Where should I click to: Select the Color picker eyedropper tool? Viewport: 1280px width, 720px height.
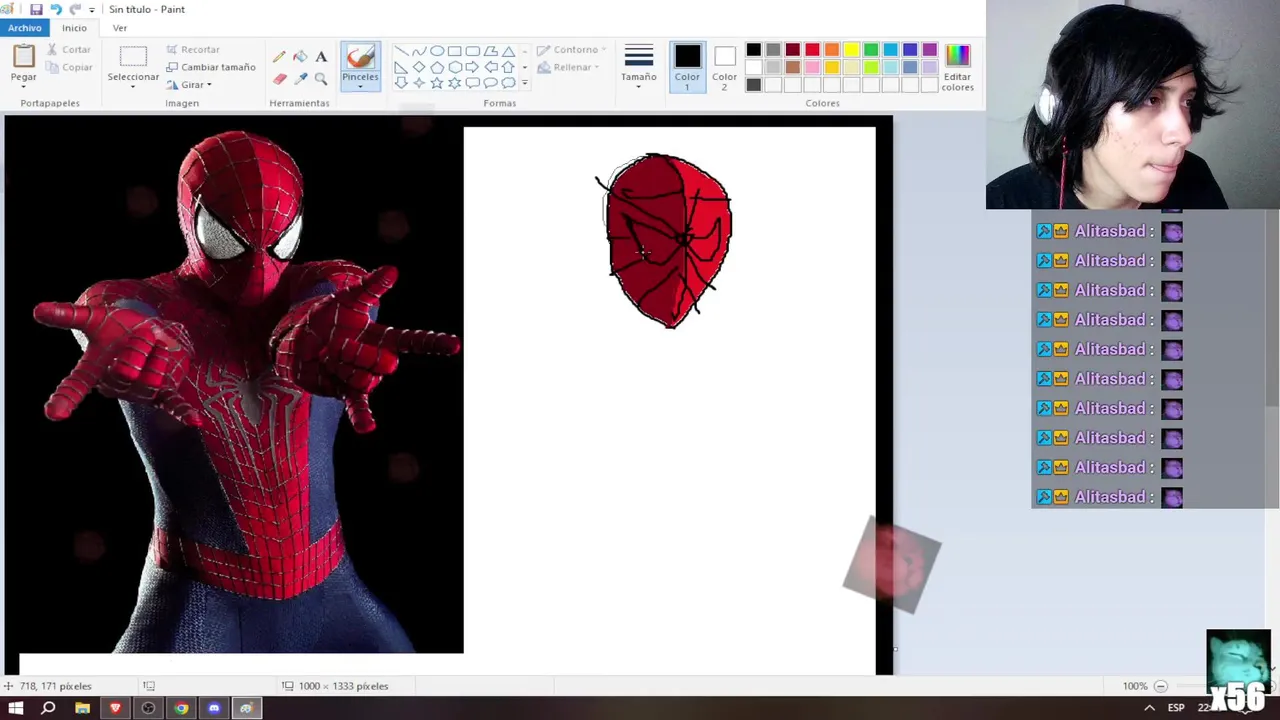pyautogui.click(x=300, y=78)
